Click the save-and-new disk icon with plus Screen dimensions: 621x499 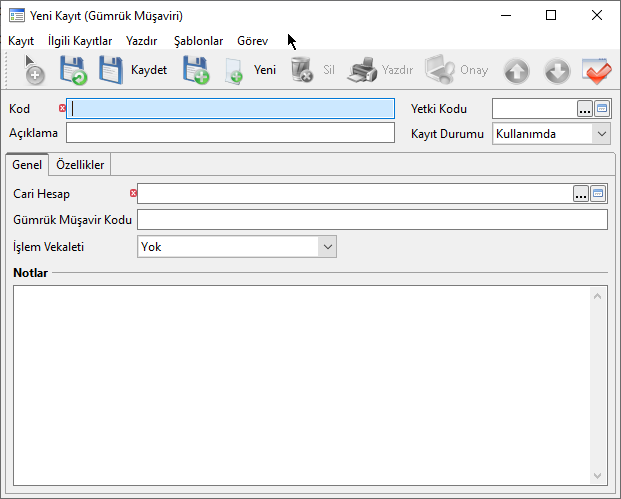195,70
